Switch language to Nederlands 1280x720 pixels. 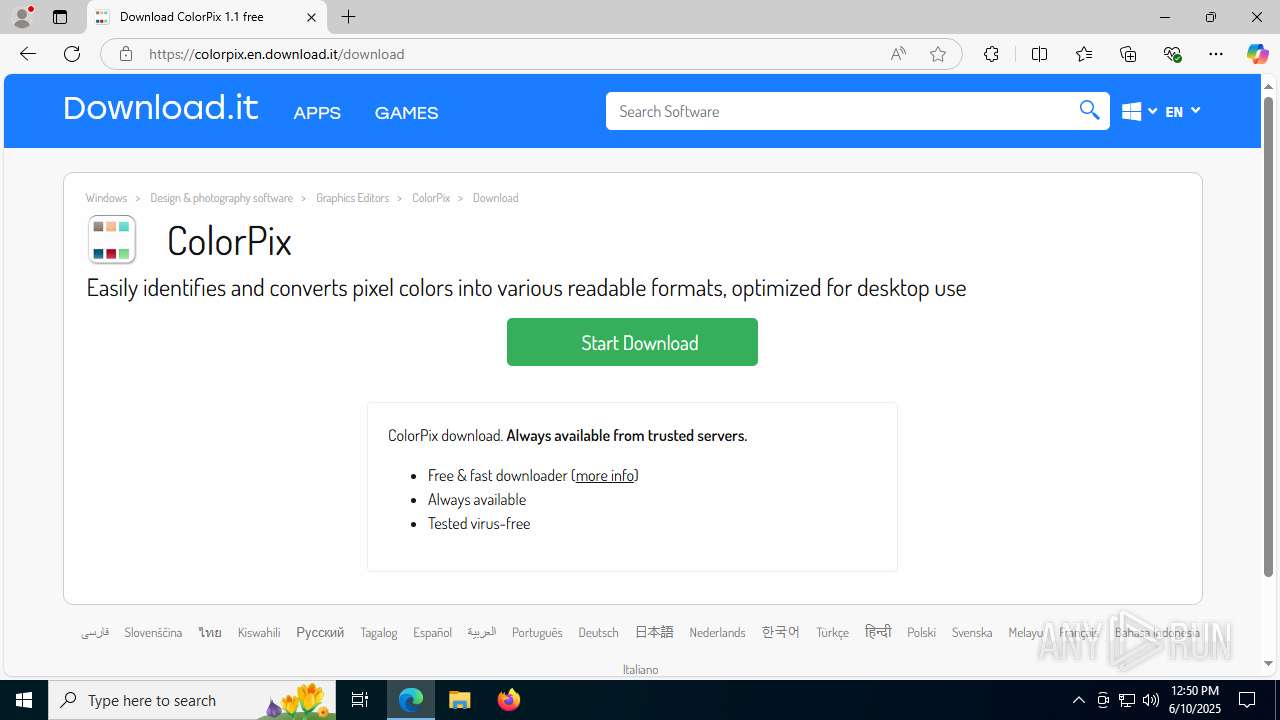click(717, 633)
